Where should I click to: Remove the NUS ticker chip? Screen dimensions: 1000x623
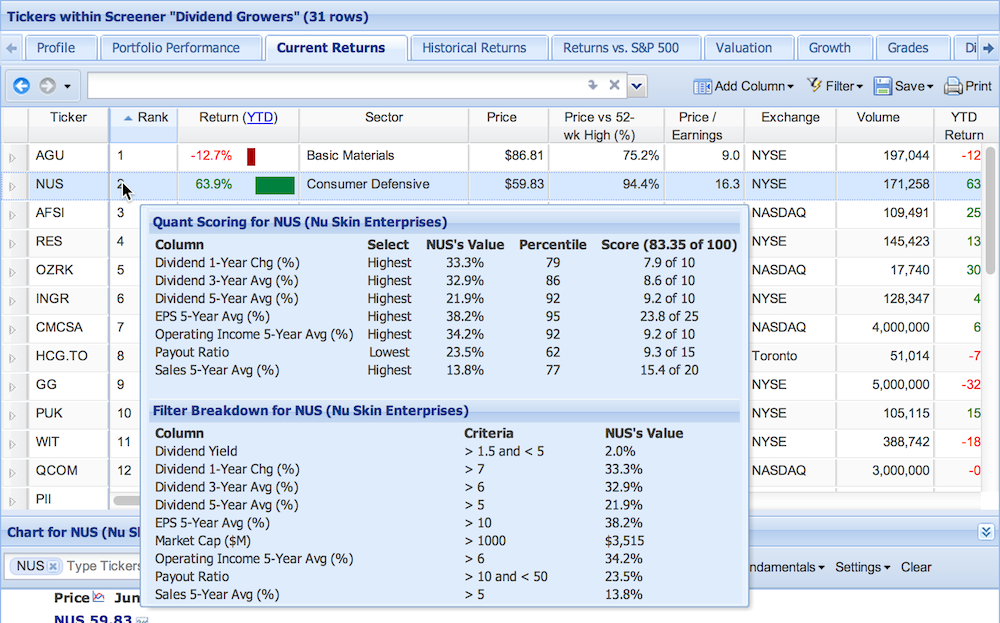pyautogui.click(x=54, y=566)
